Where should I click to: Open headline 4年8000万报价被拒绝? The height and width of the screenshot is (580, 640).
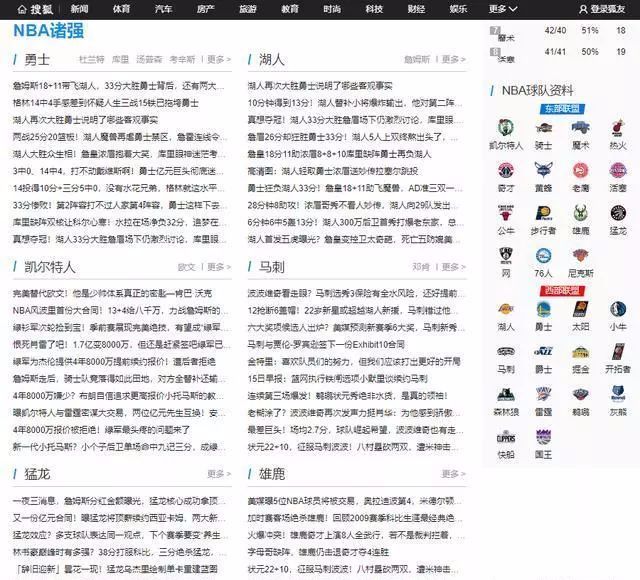pyautogui.click(x=102, y=430)
